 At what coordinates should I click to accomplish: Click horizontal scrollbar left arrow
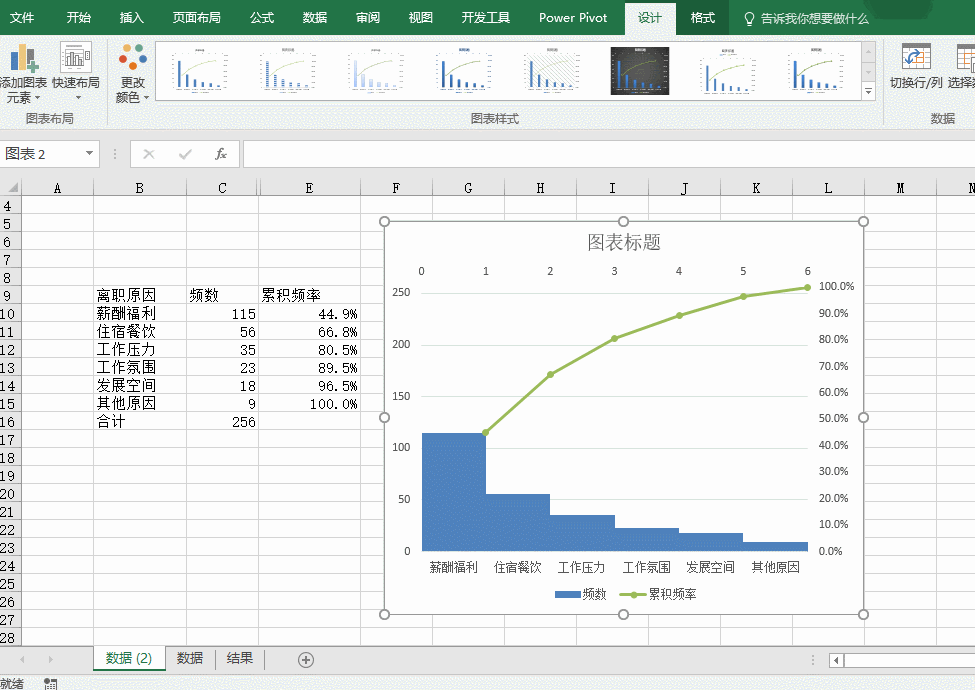coord(836,660)
